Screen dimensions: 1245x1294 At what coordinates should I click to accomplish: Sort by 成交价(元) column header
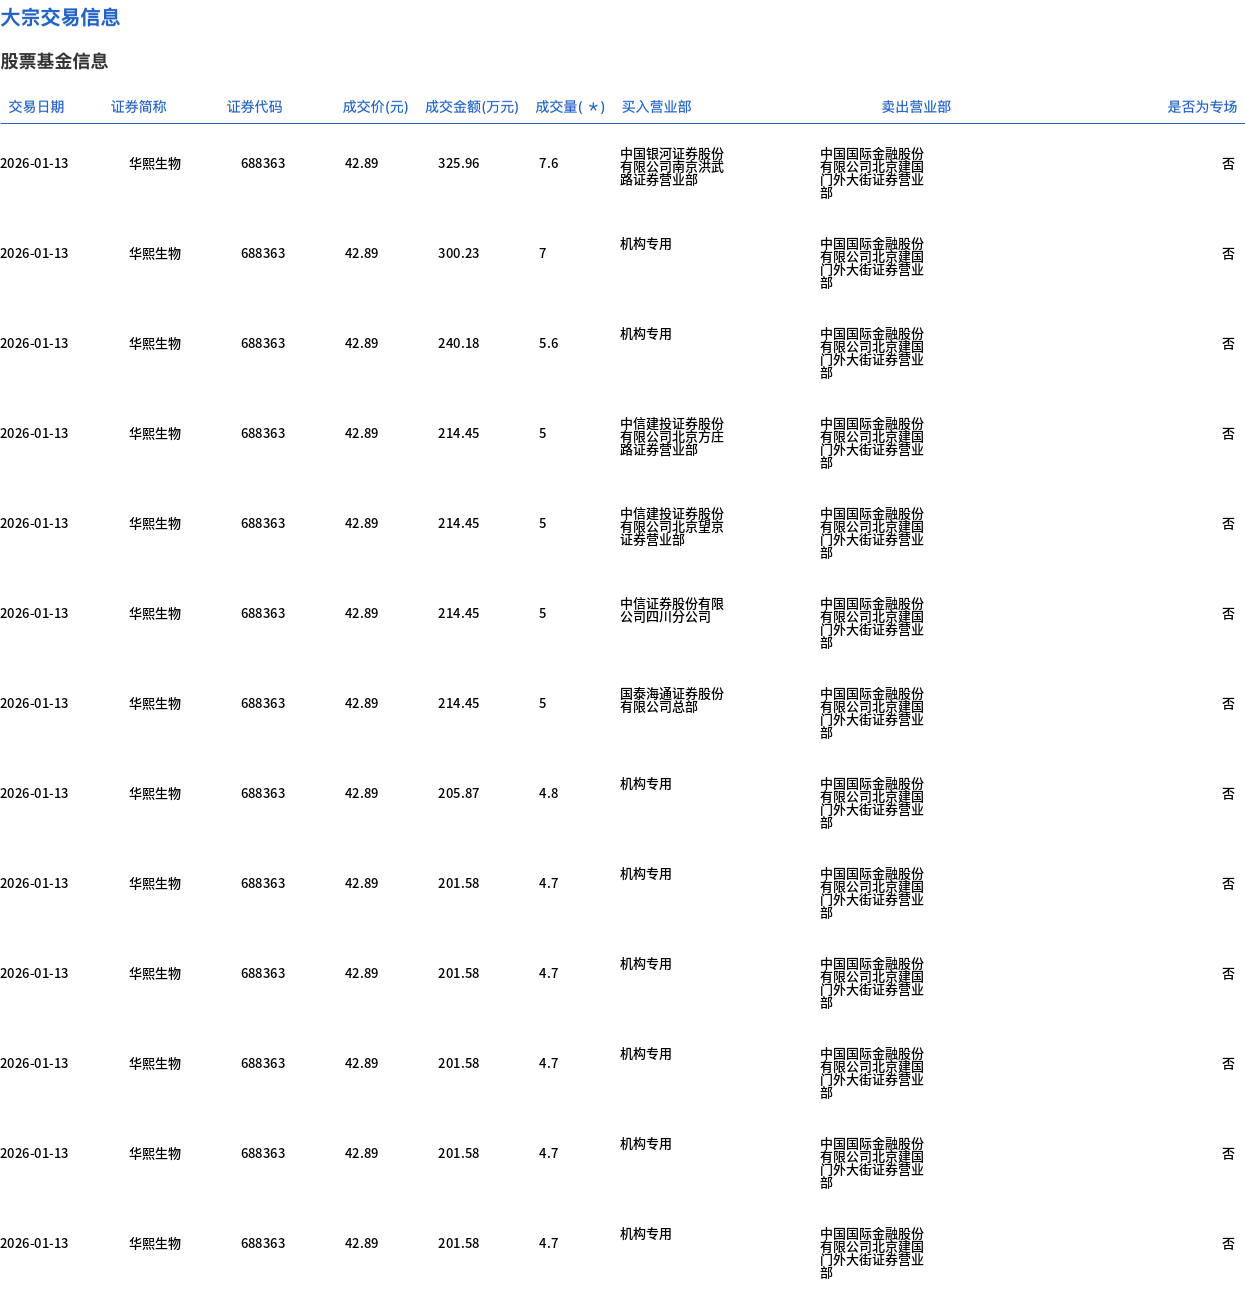[375, 107]
